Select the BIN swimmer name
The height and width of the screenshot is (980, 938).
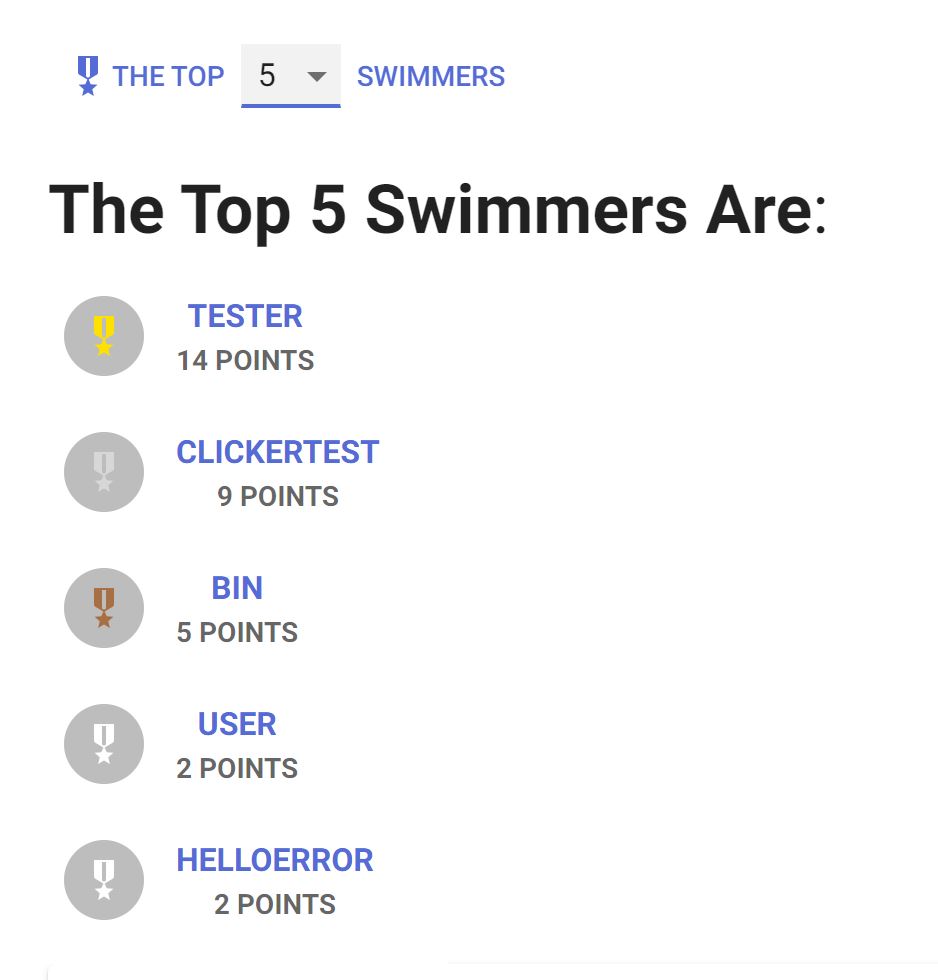[237, 588]
